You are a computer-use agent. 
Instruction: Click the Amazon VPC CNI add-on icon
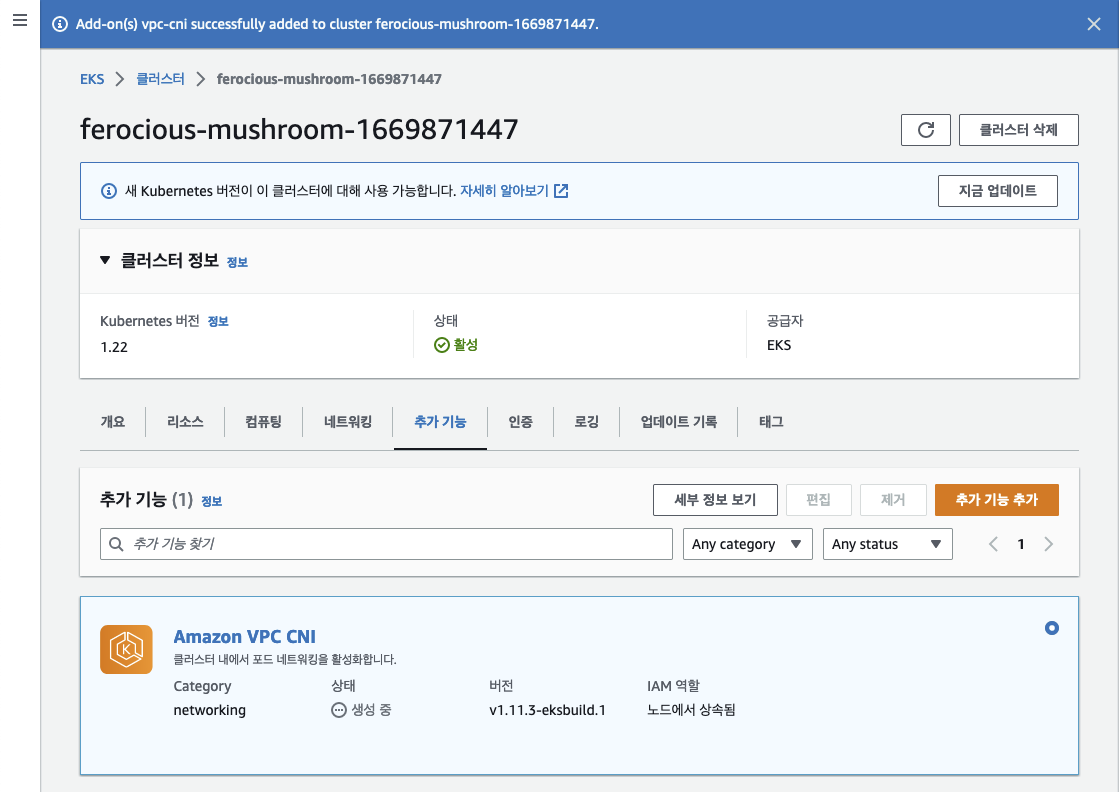tap(126, 649)
